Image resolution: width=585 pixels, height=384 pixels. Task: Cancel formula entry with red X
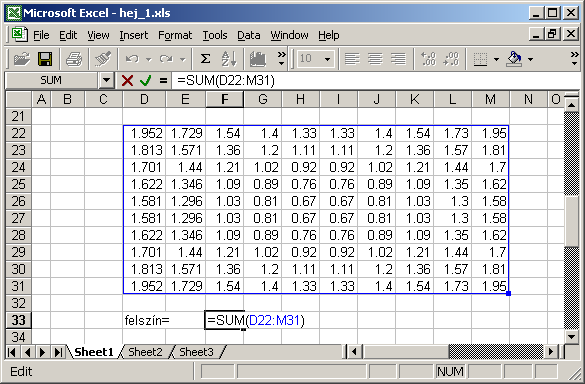click(127, 80)
